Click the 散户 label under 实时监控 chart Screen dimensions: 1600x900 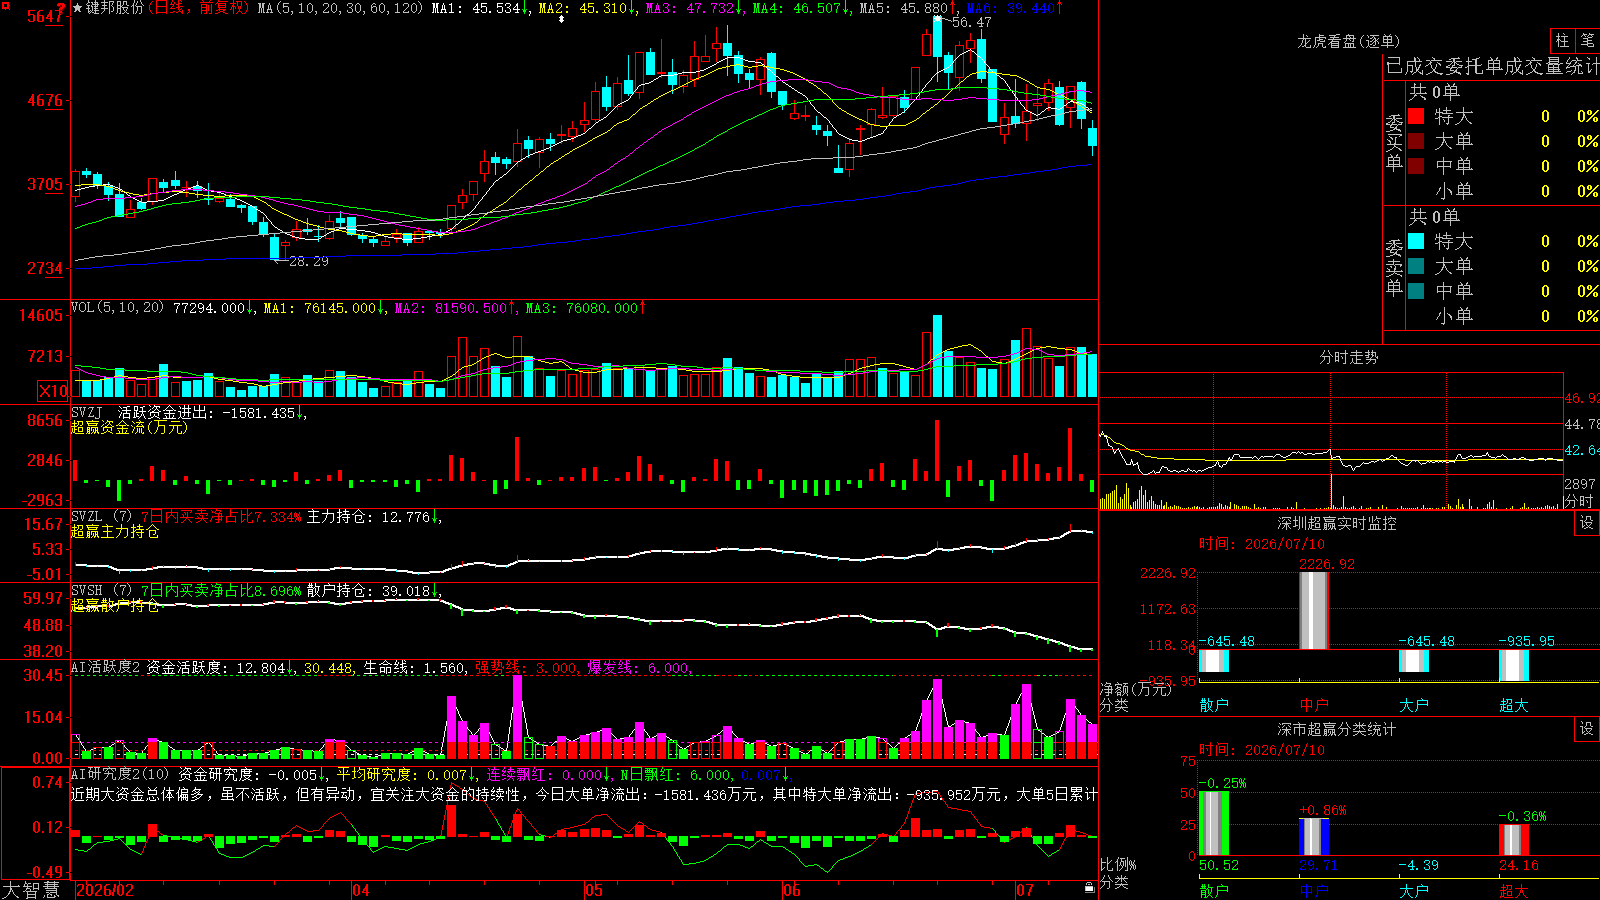(x=1214, y=705)
